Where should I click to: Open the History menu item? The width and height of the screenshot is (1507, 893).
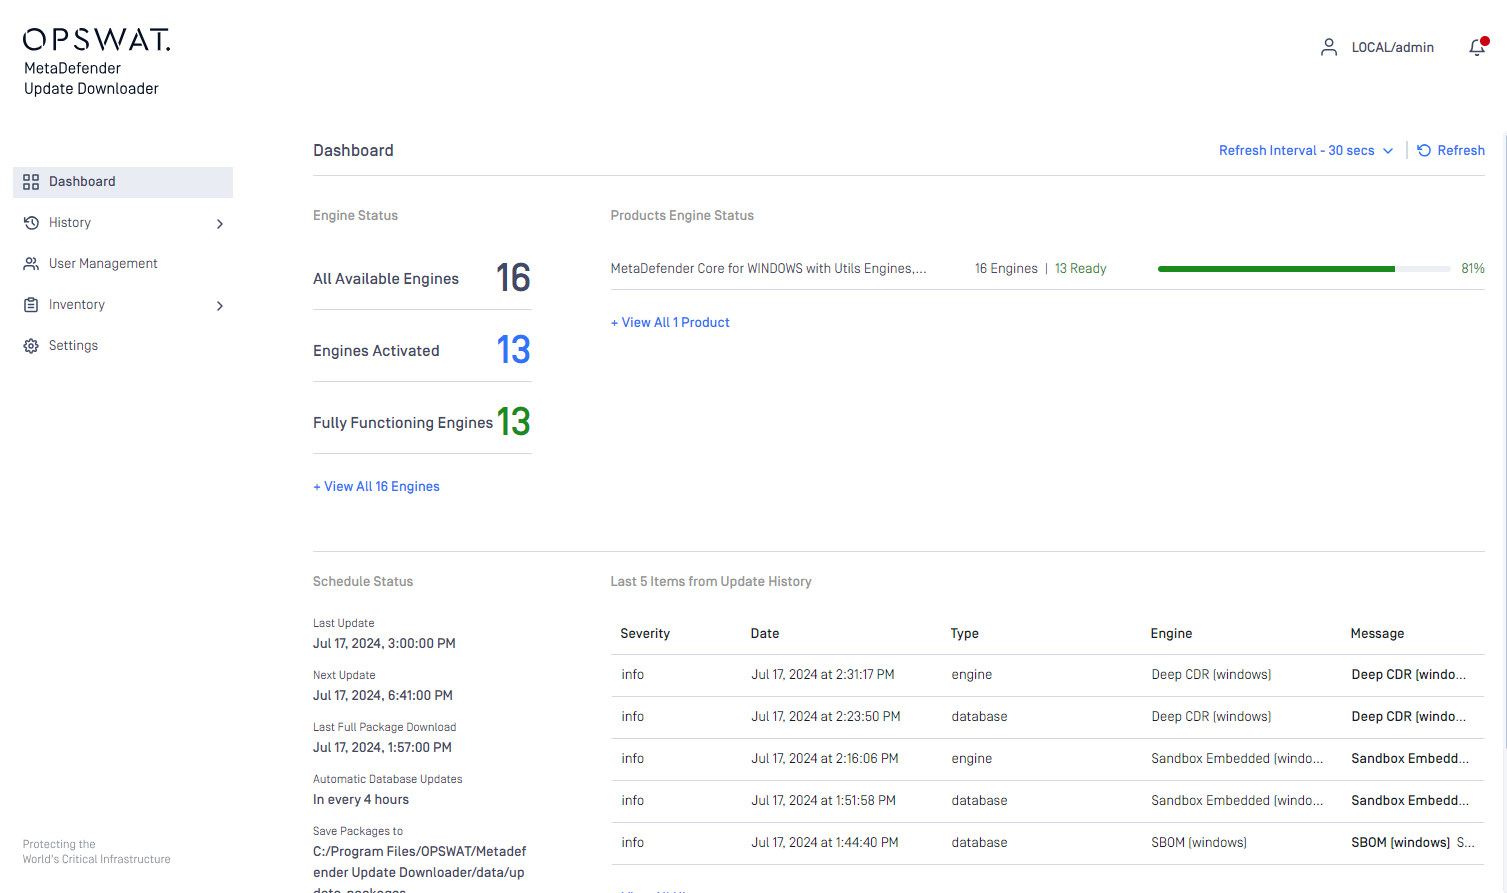click(x=123, y=223)
